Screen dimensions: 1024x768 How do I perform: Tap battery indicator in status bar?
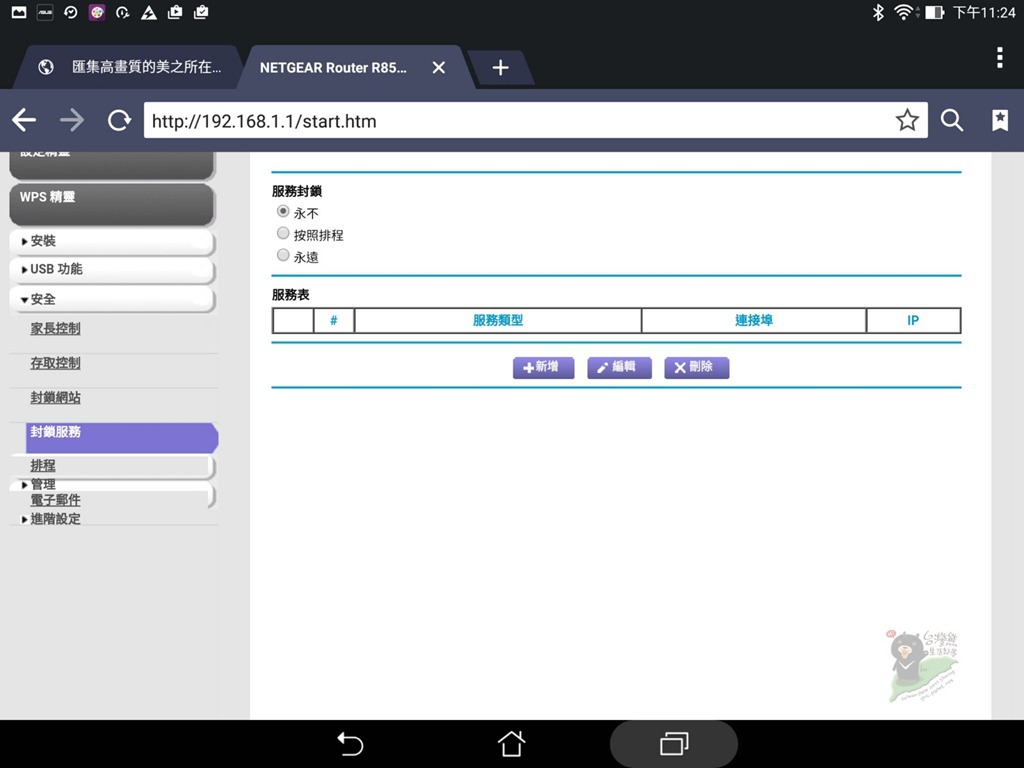935,12
